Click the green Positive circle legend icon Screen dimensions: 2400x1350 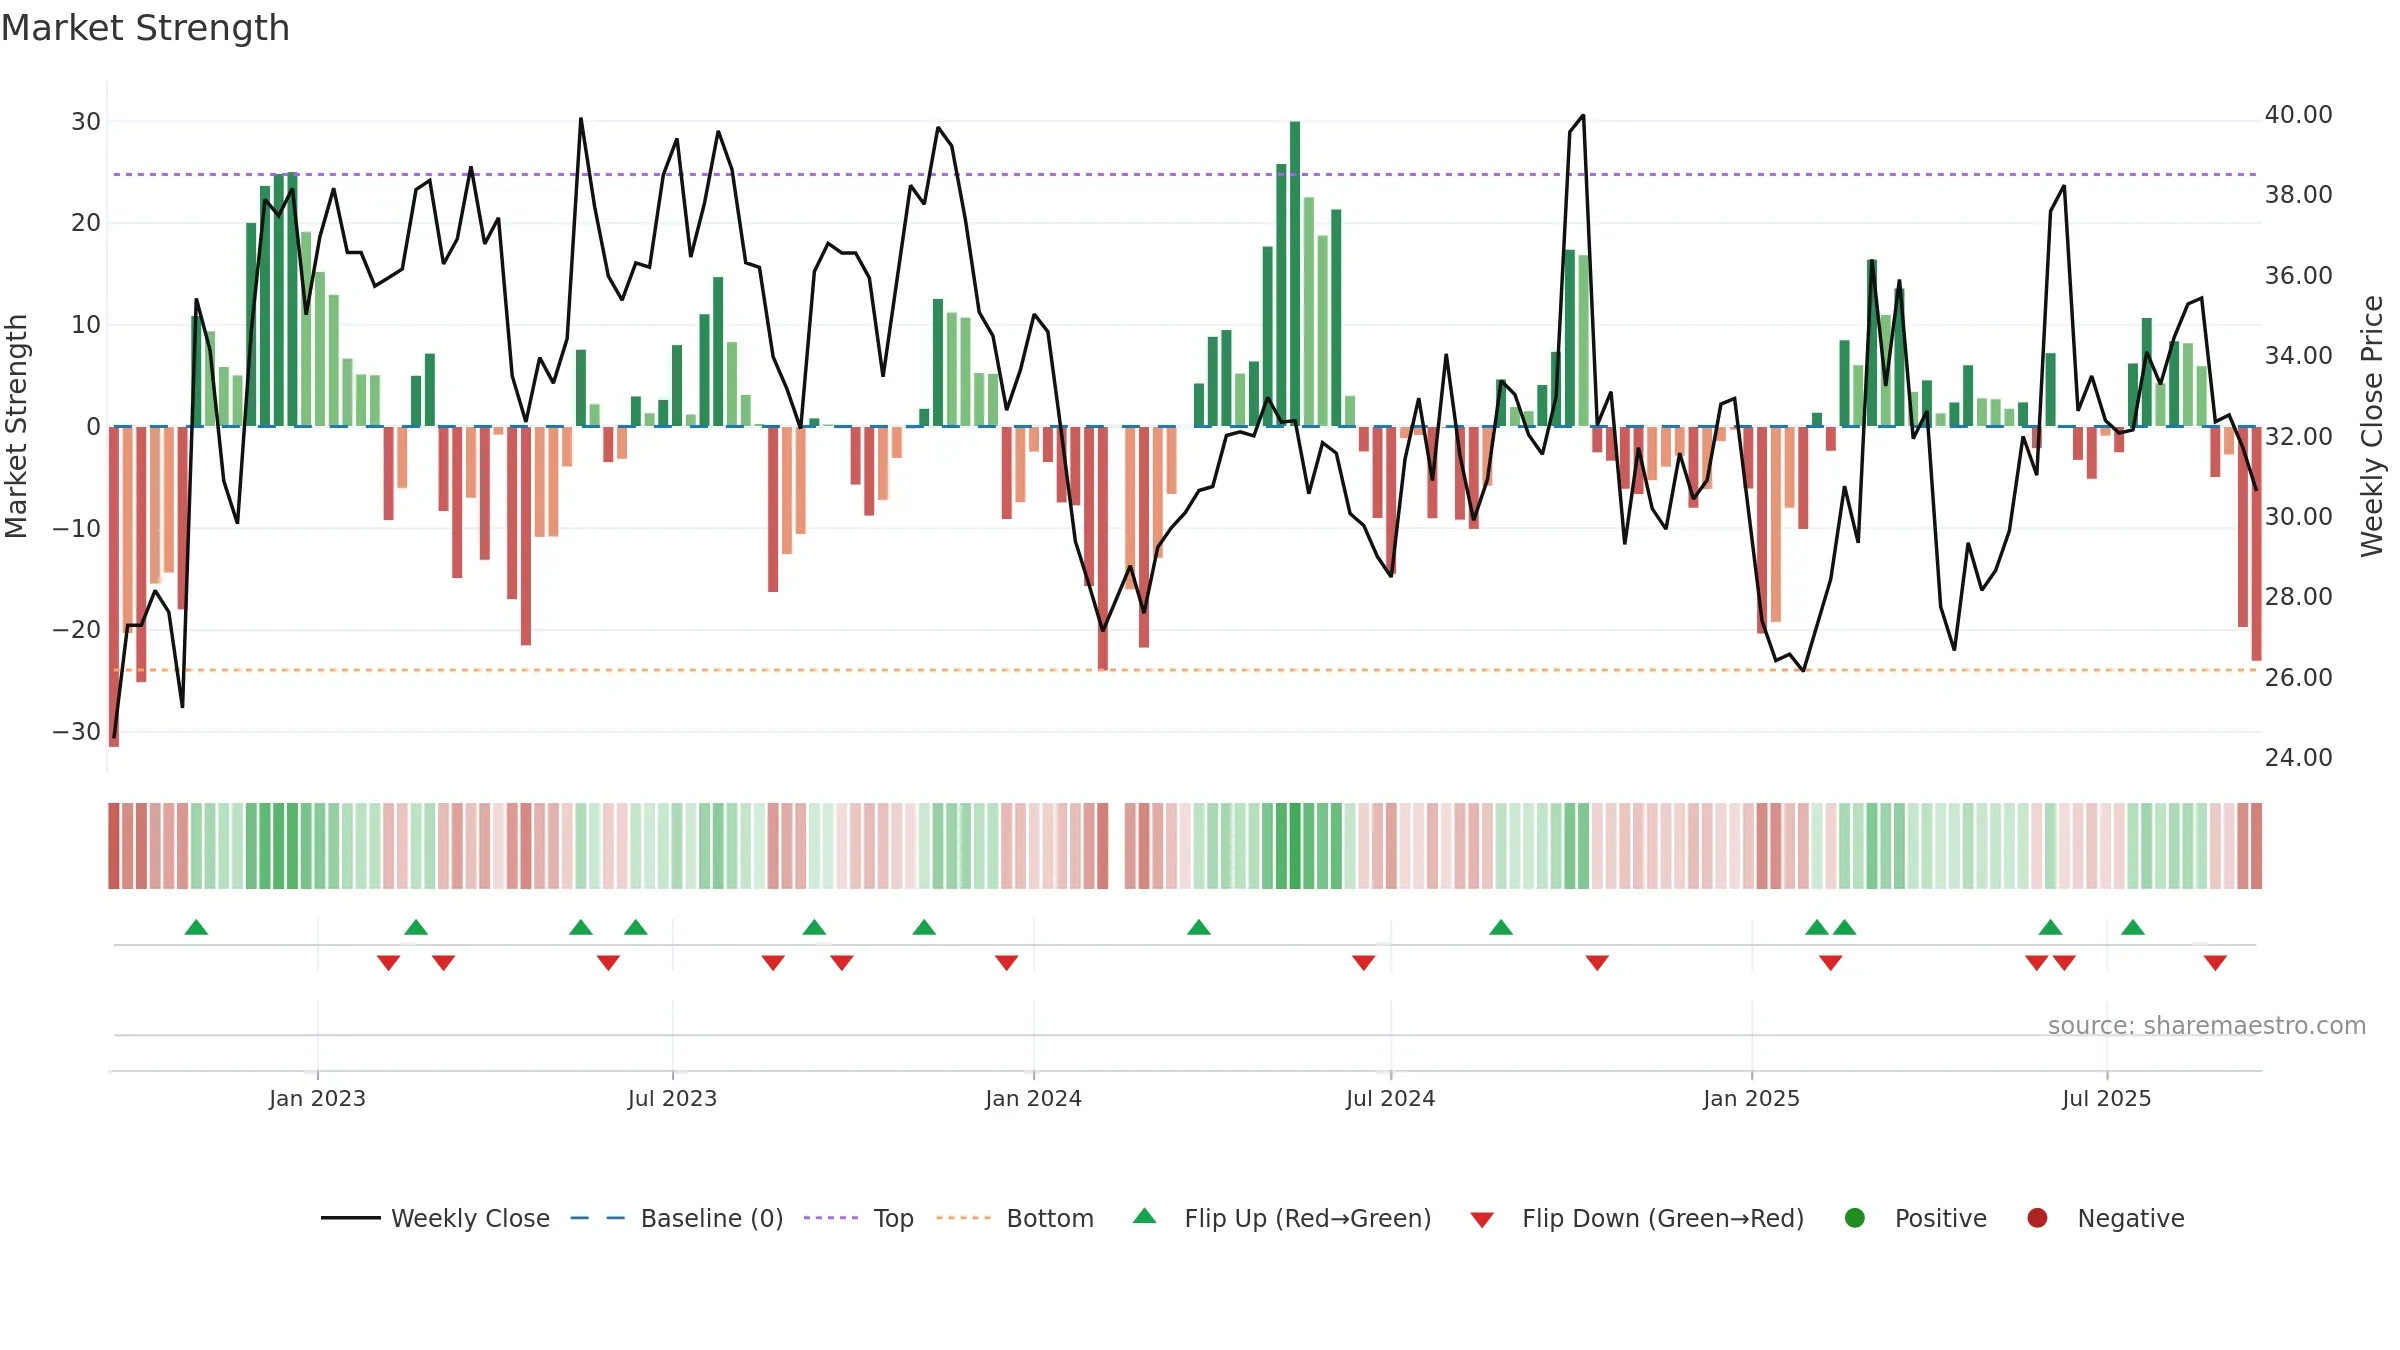coord(1855,1218)
